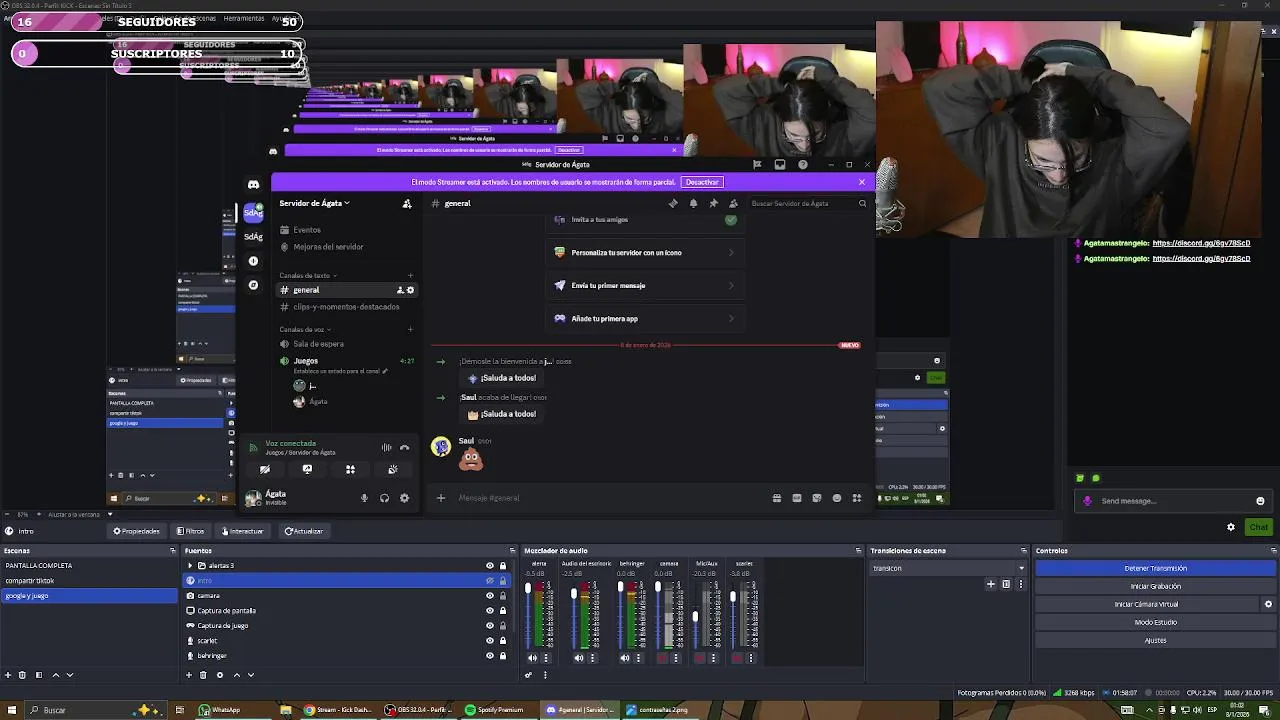Viewport: 1280px width, 720px height.
Task: Open Discord threads icon
Action: (x=673, y=203)
